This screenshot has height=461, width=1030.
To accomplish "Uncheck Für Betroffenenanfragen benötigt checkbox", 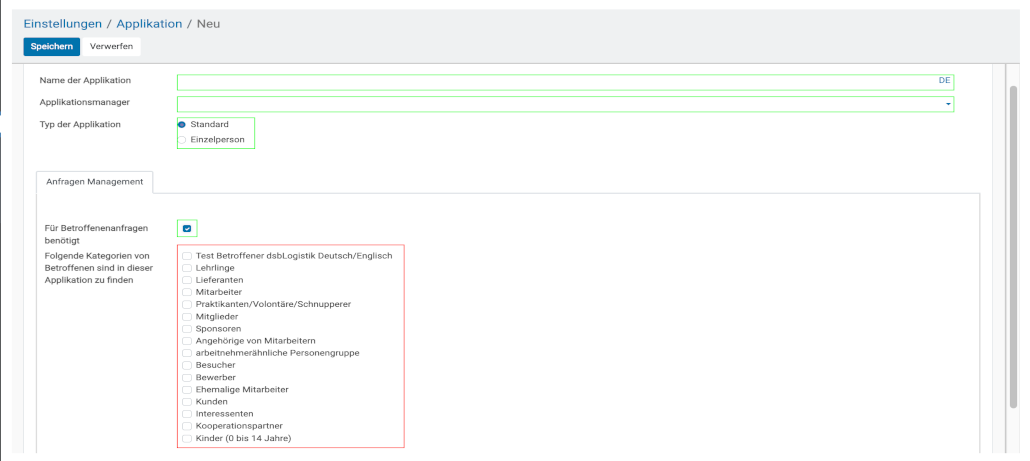I will point(187,229).
